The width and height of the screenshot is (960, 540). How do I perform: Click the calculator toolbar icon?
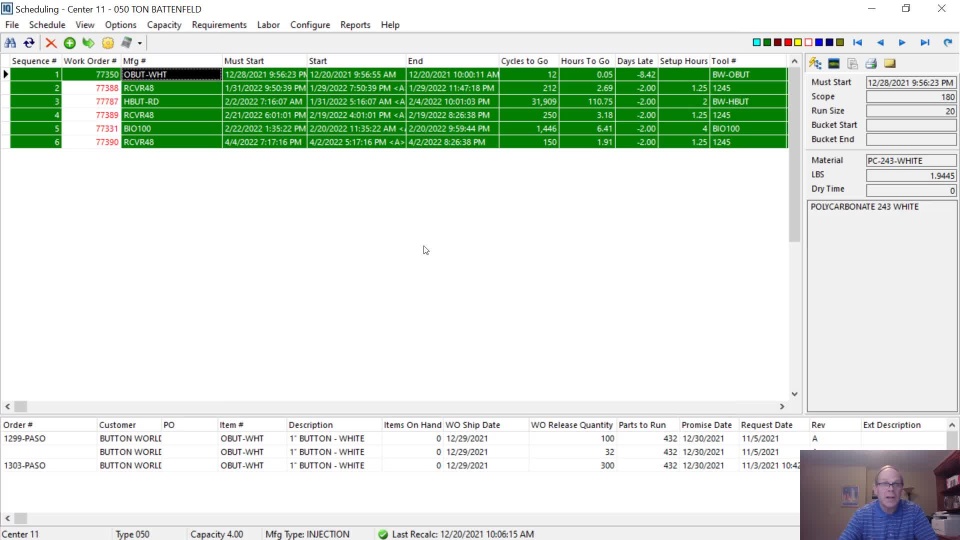[x=127, y=43]
